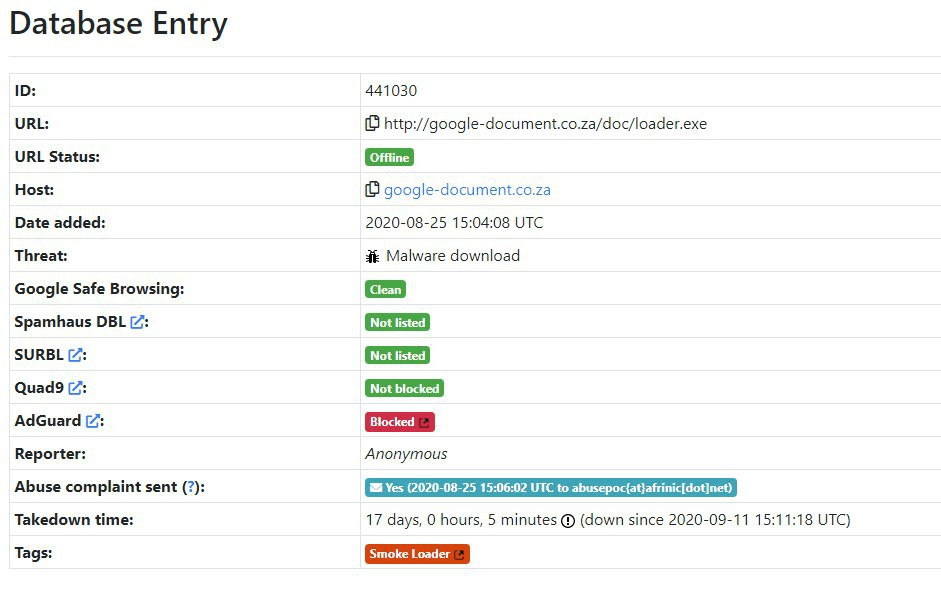The height and width of the screenshot is (594, 941).
Task: Click the bug icon beside Malware download
Action: coord(372,256)
